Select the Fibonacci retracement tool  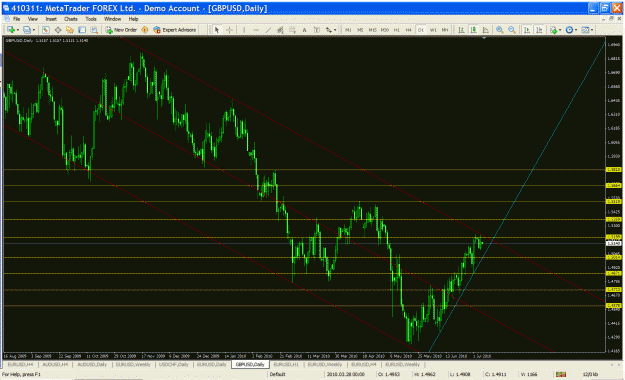pos(292,30)
